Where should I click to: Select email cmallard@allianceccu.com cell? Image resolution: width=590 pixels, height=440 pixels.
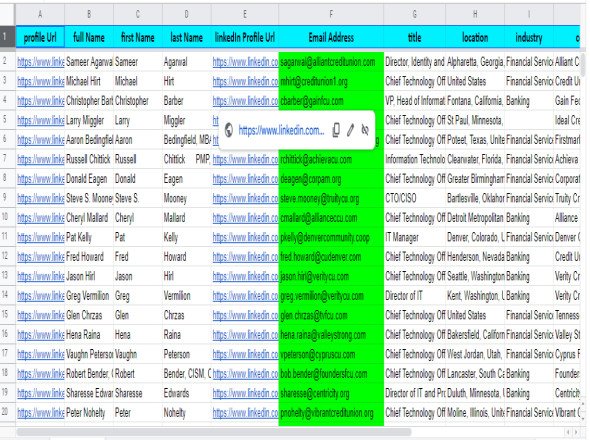point(331,218)
